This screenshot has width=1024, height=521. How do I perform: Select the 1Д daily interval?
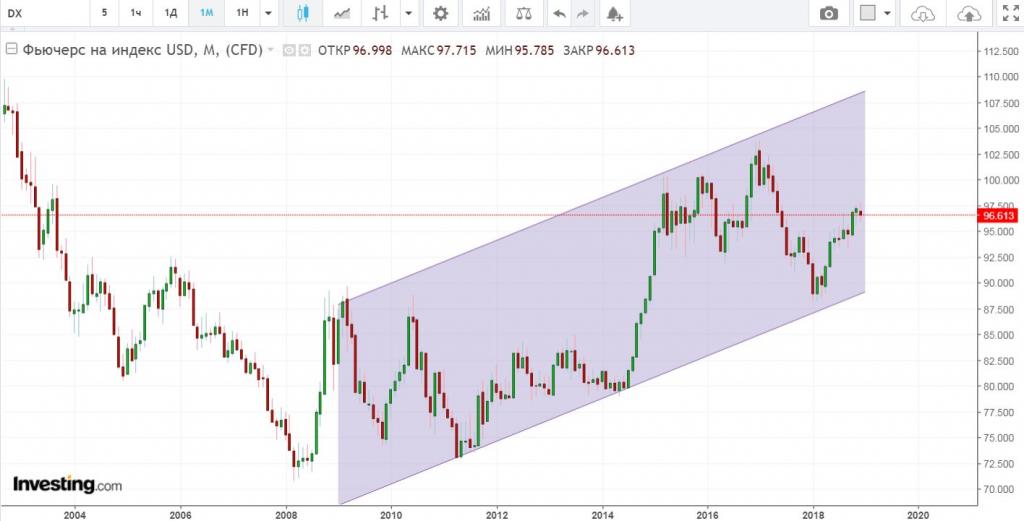pos(171,14)
